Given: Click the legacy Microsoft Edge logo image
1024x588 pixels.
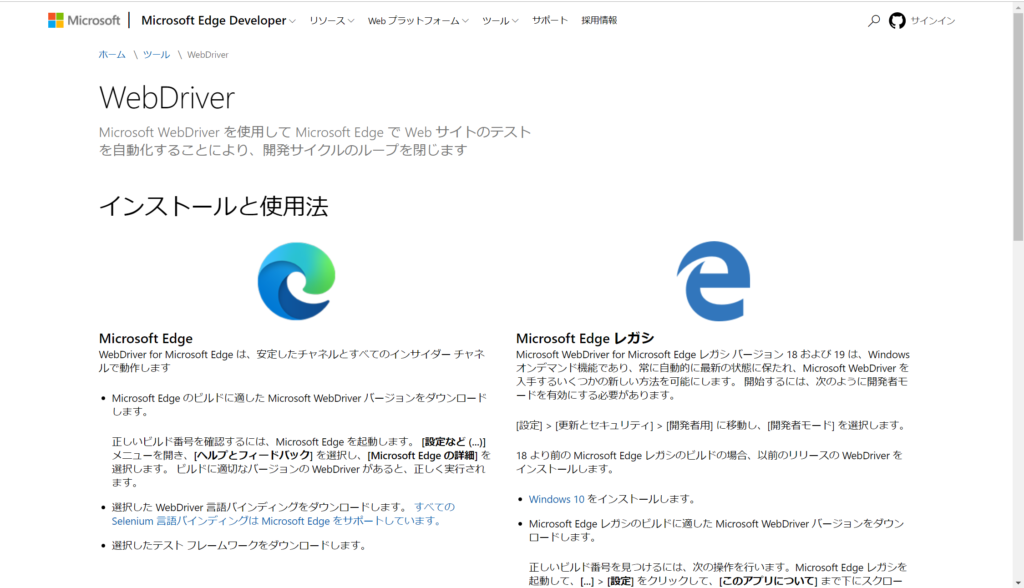Looking at the screenshot, I should click(713, 281).
